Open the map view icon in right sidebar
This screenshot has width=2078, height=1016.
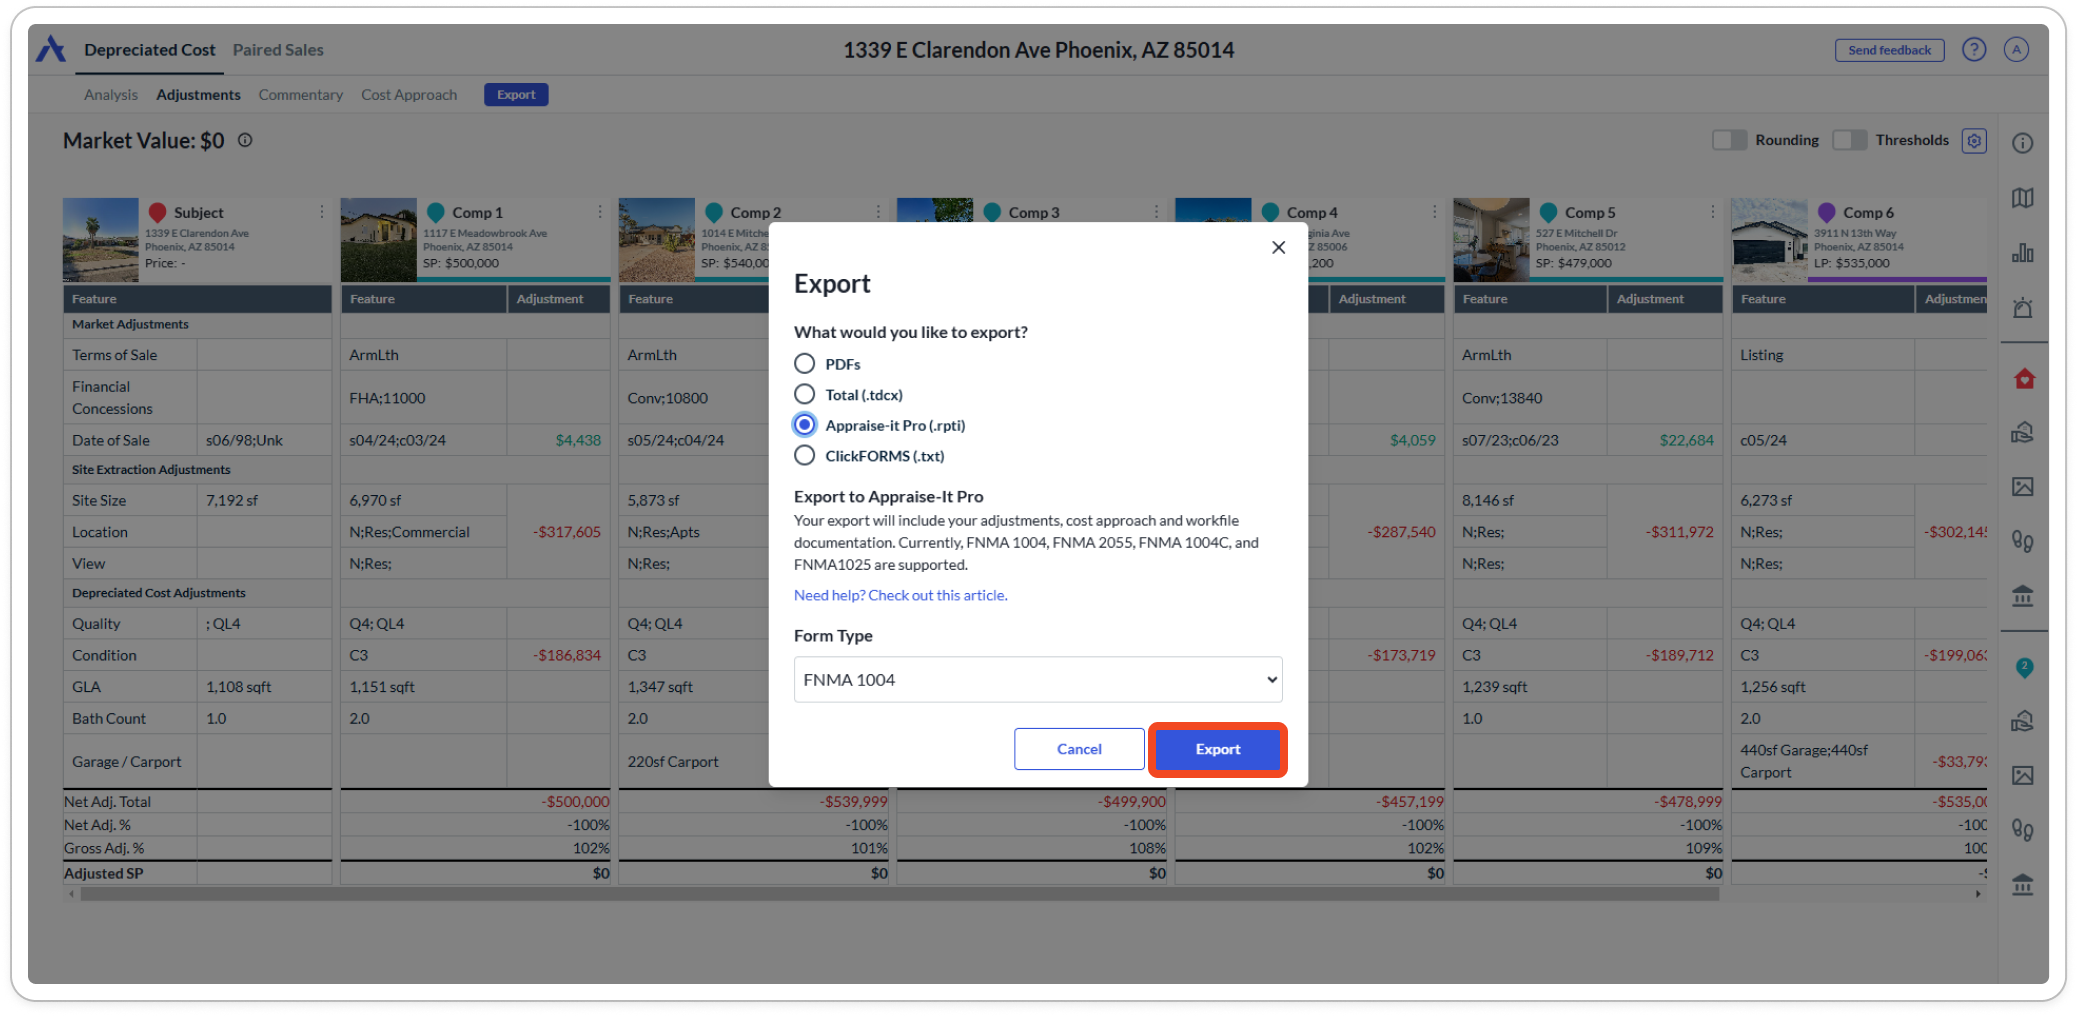[2022, 198]
